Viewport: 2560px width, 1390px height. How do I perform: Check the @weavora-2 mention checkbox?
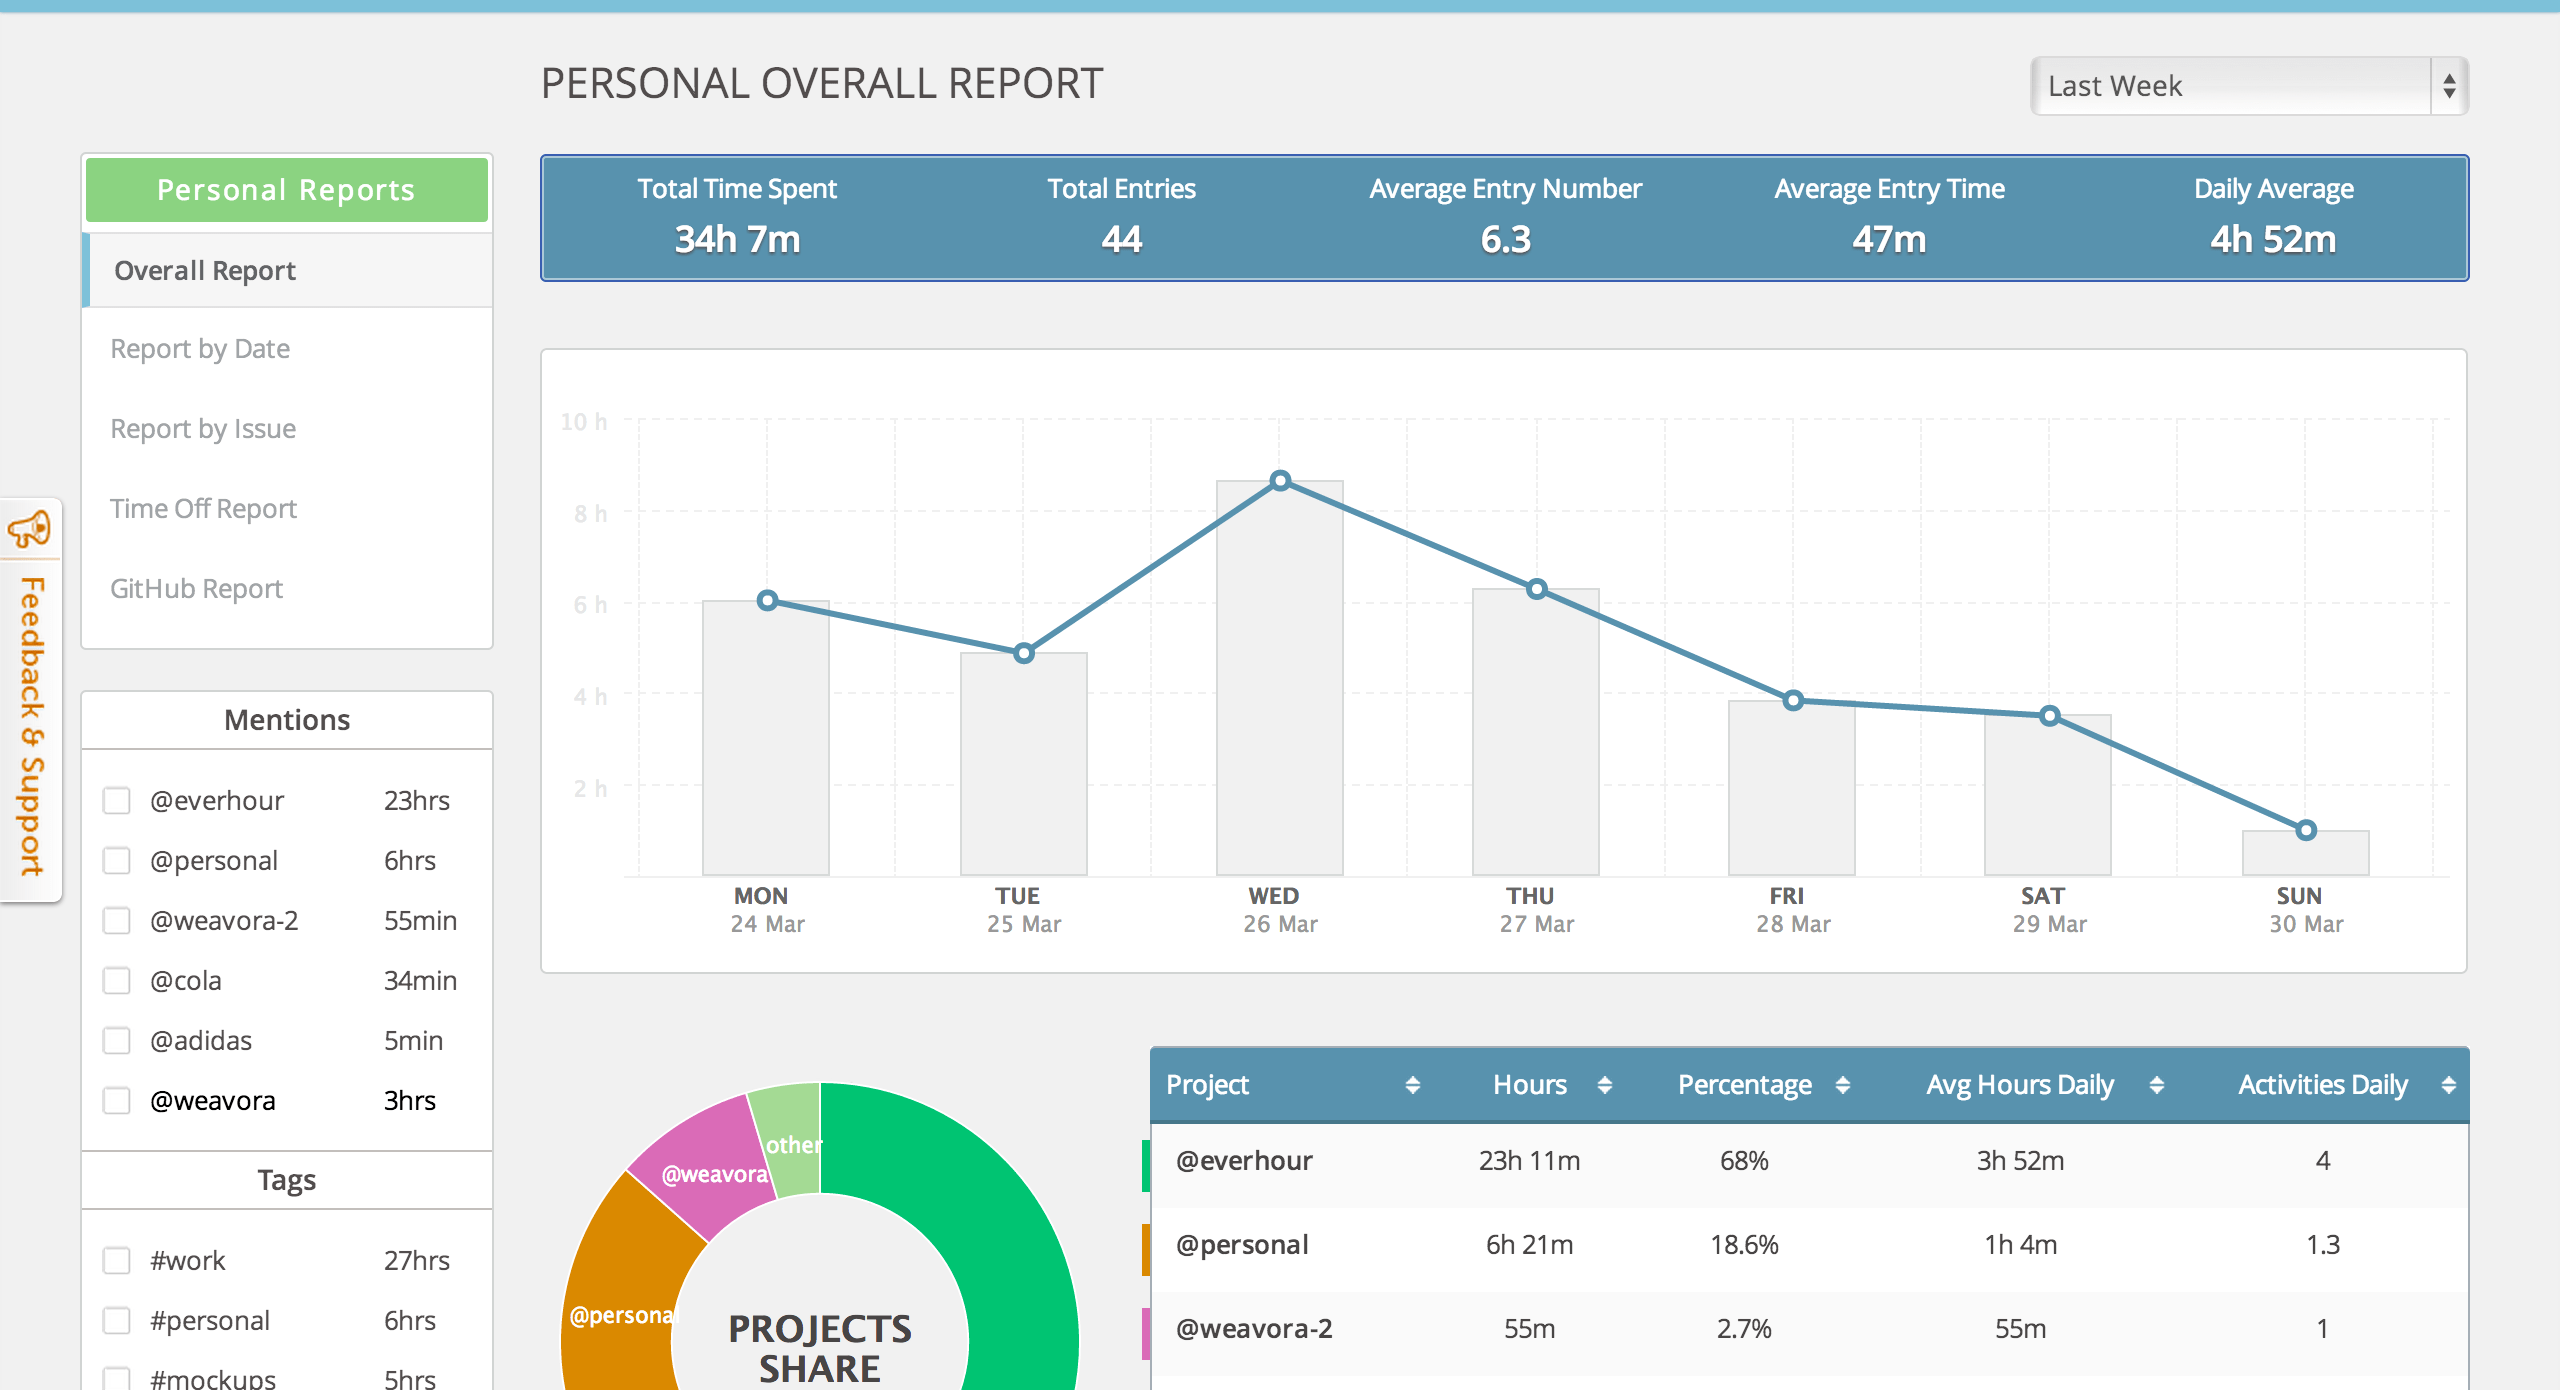117,921
